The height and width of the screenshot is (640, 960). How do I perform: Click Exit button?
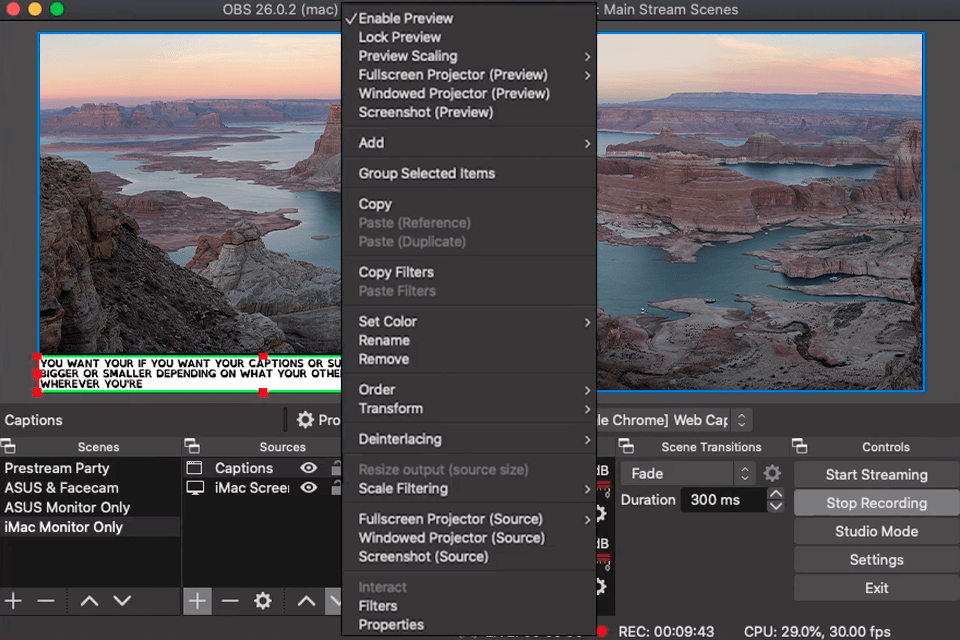[877, 588]
